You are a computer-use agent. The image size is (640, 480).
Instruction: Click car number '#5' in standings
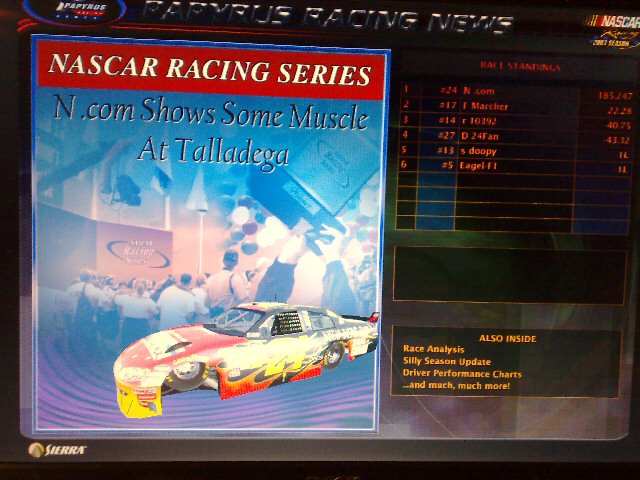point(447,165)
